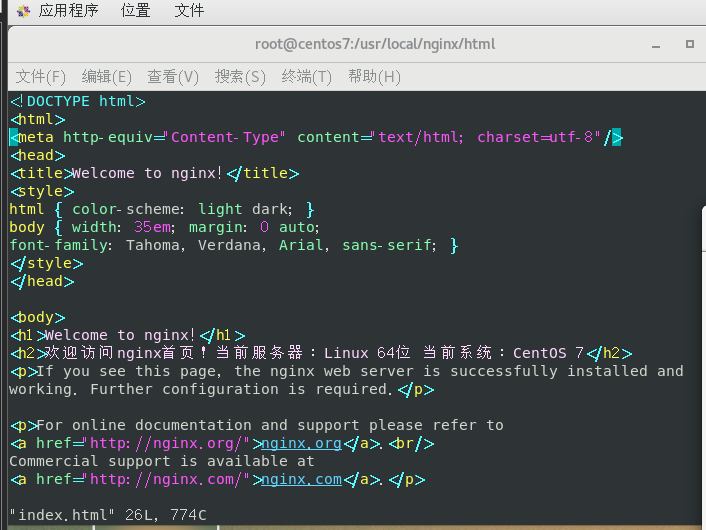
Task: Click 'Commercial support is available at' line
Action: (x=162, y=462)
